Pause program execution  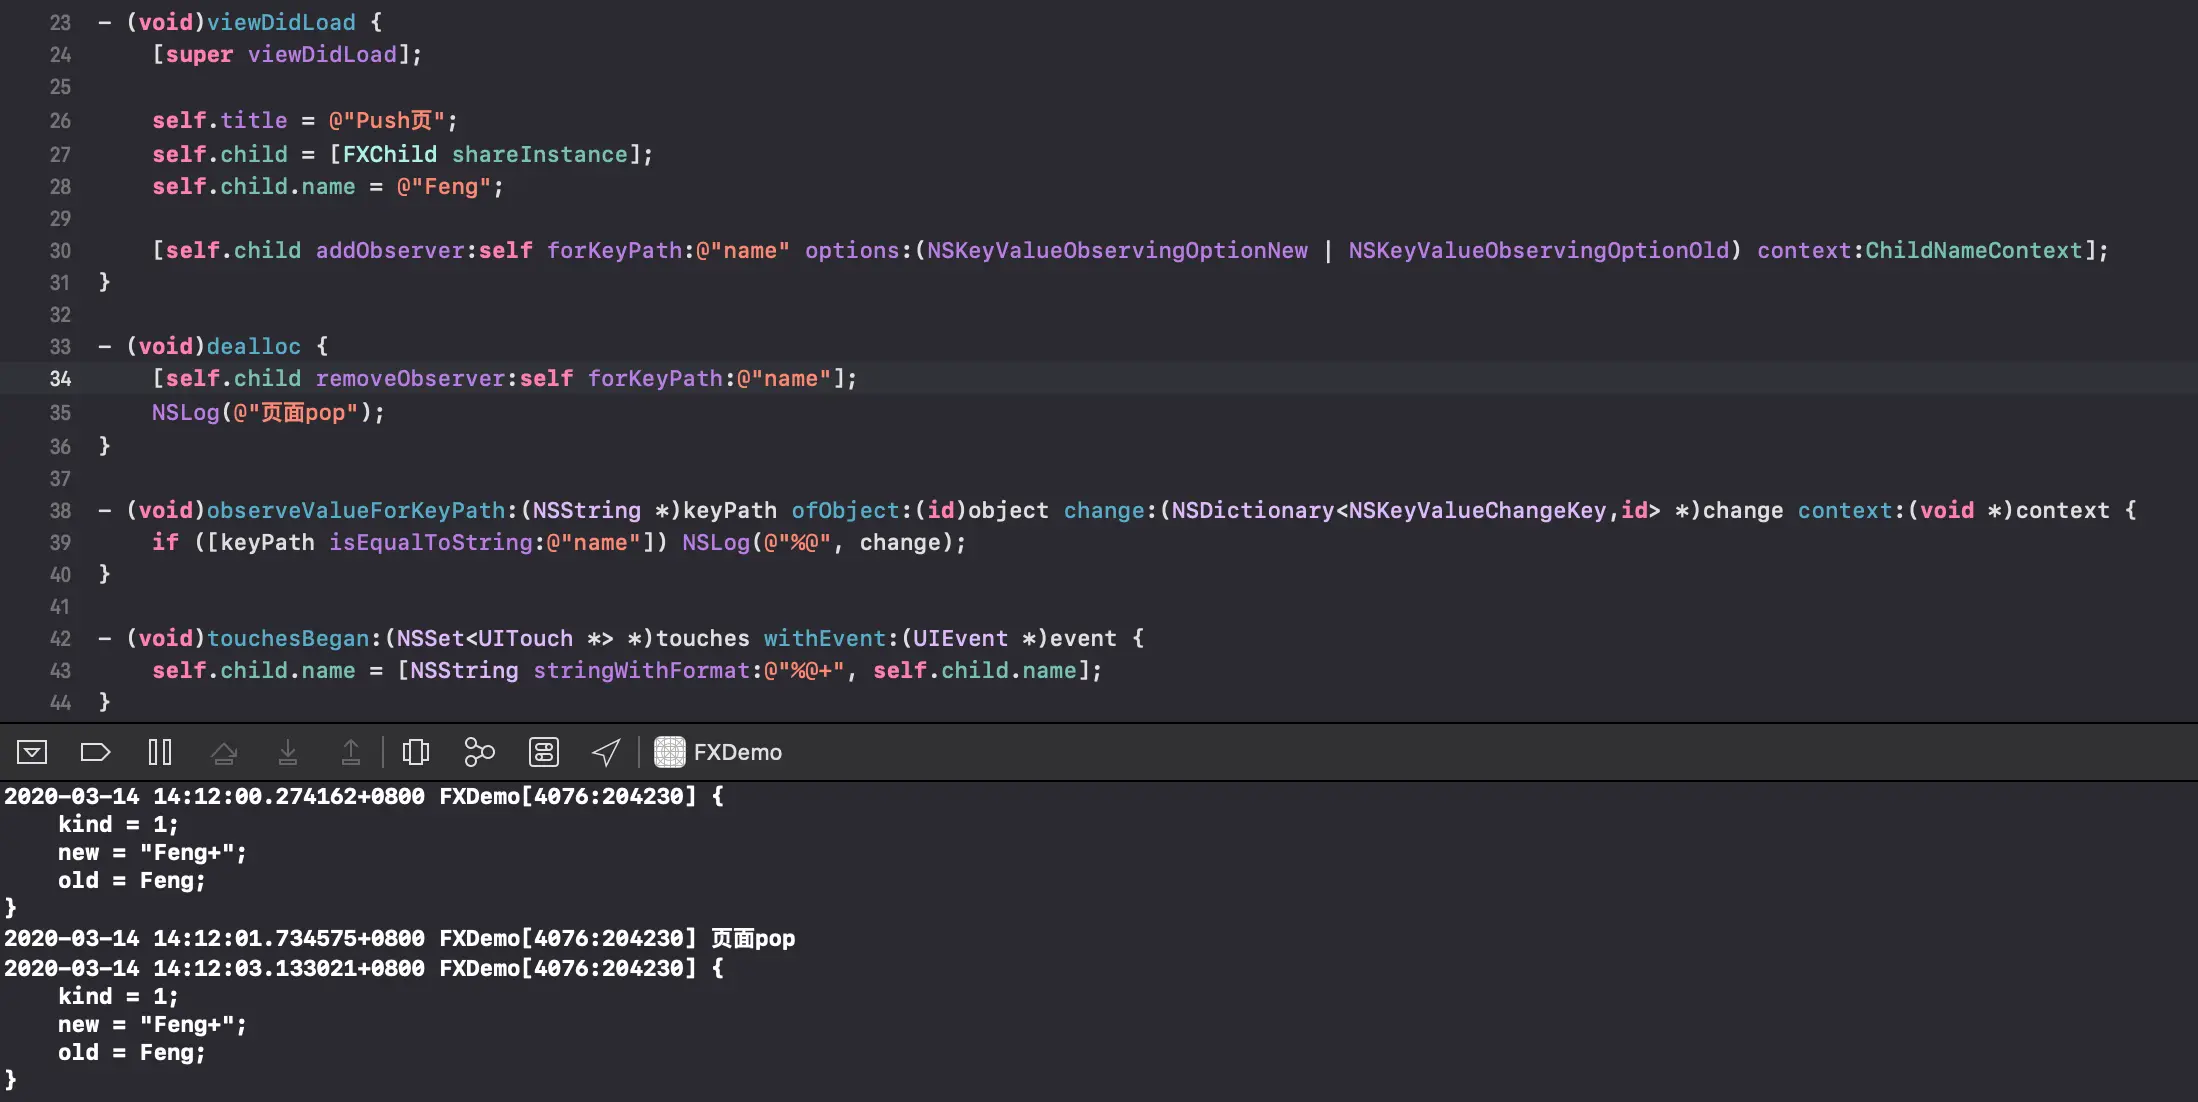point(160,752)
